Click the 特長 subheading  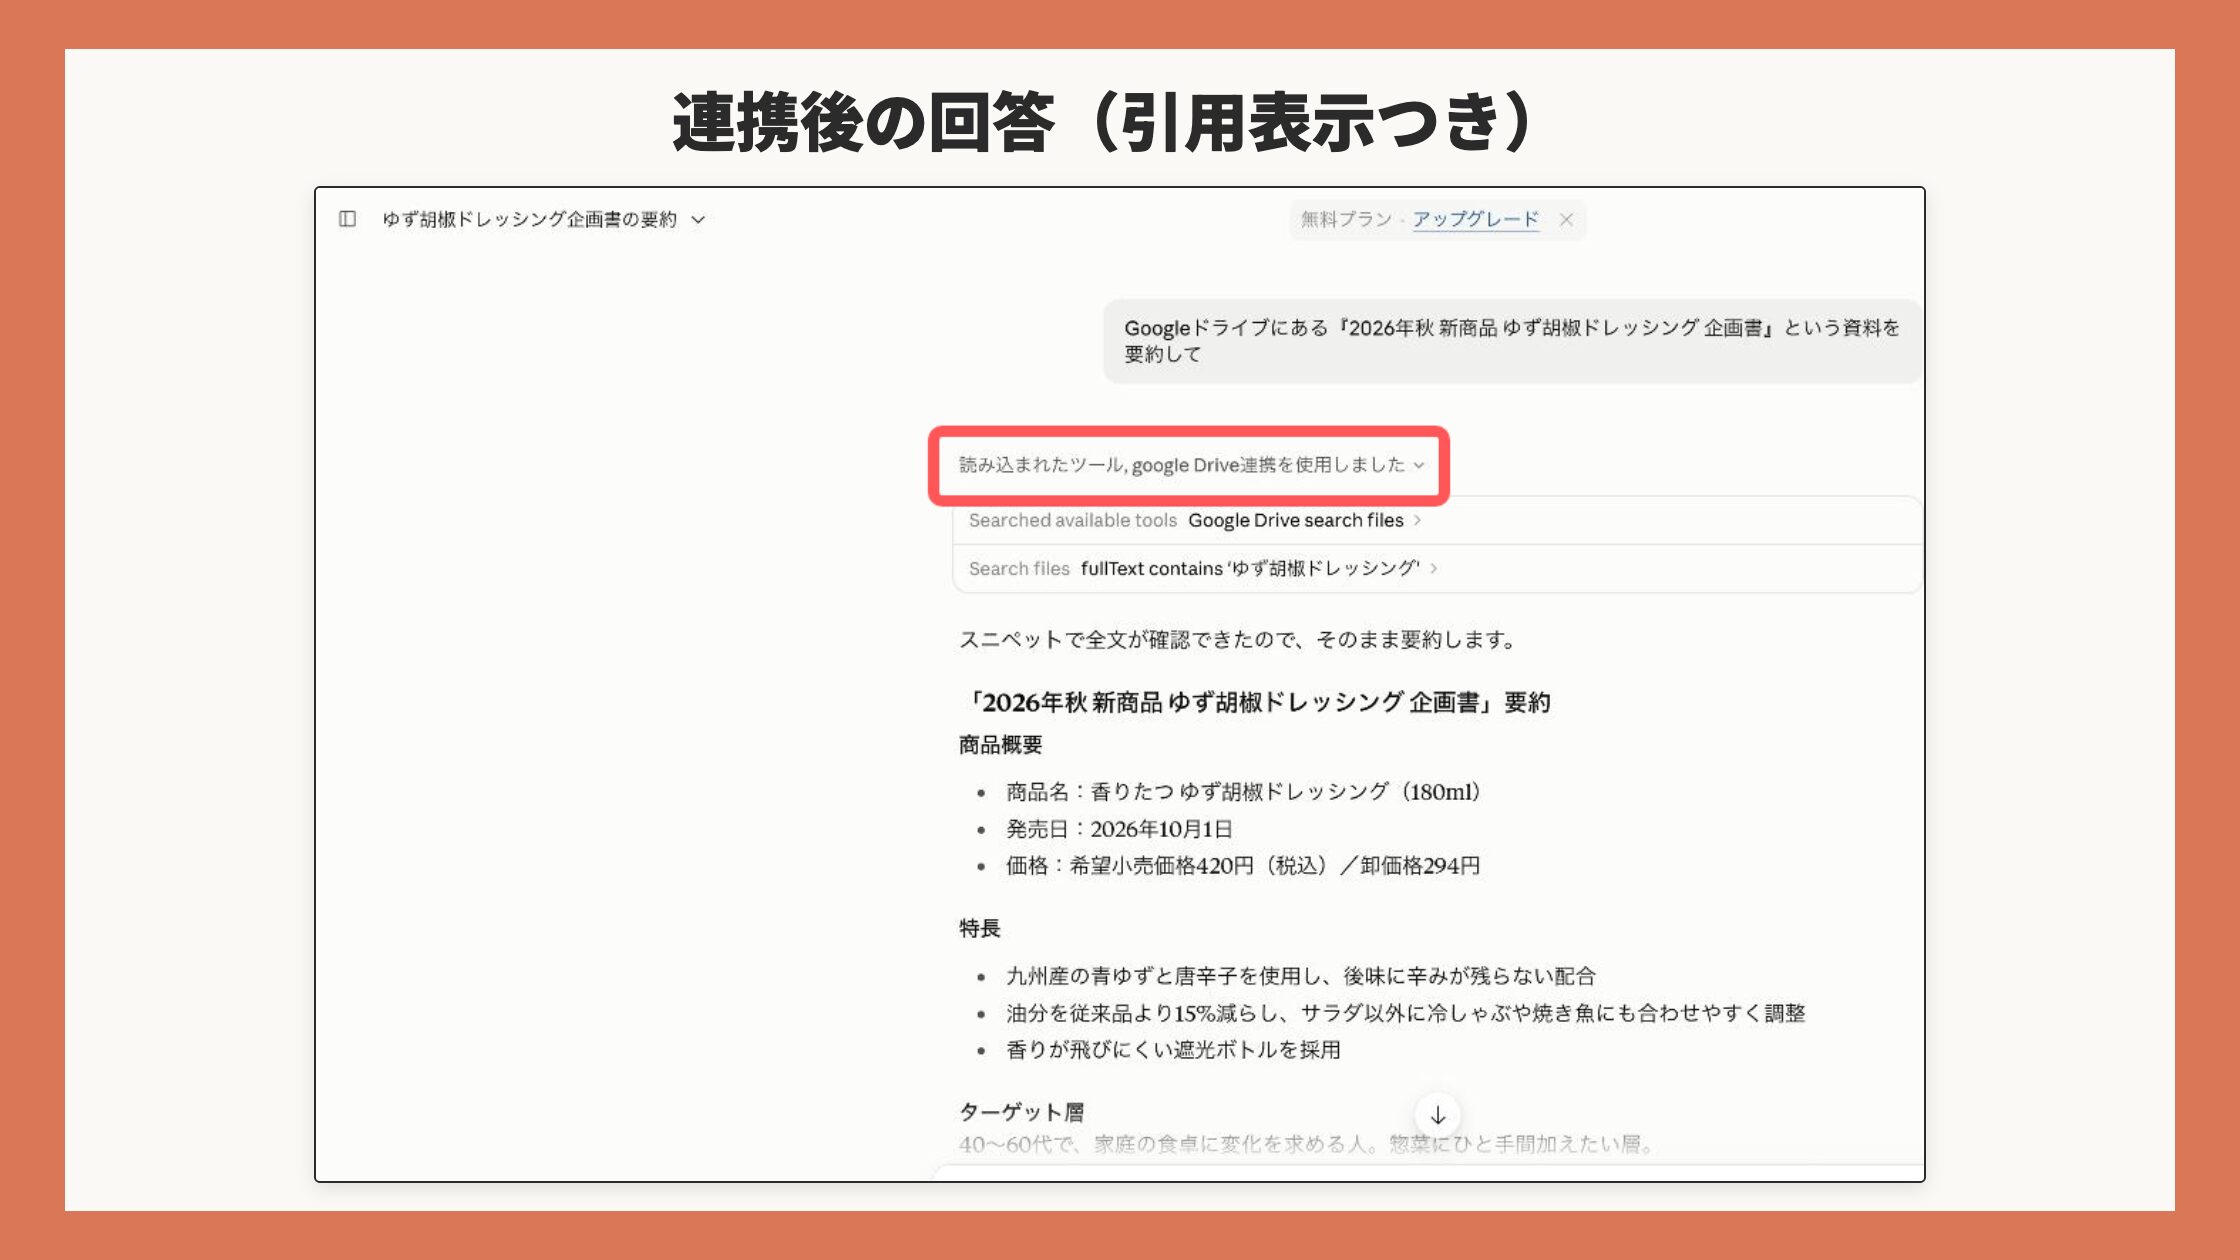[x=979, y=928]
